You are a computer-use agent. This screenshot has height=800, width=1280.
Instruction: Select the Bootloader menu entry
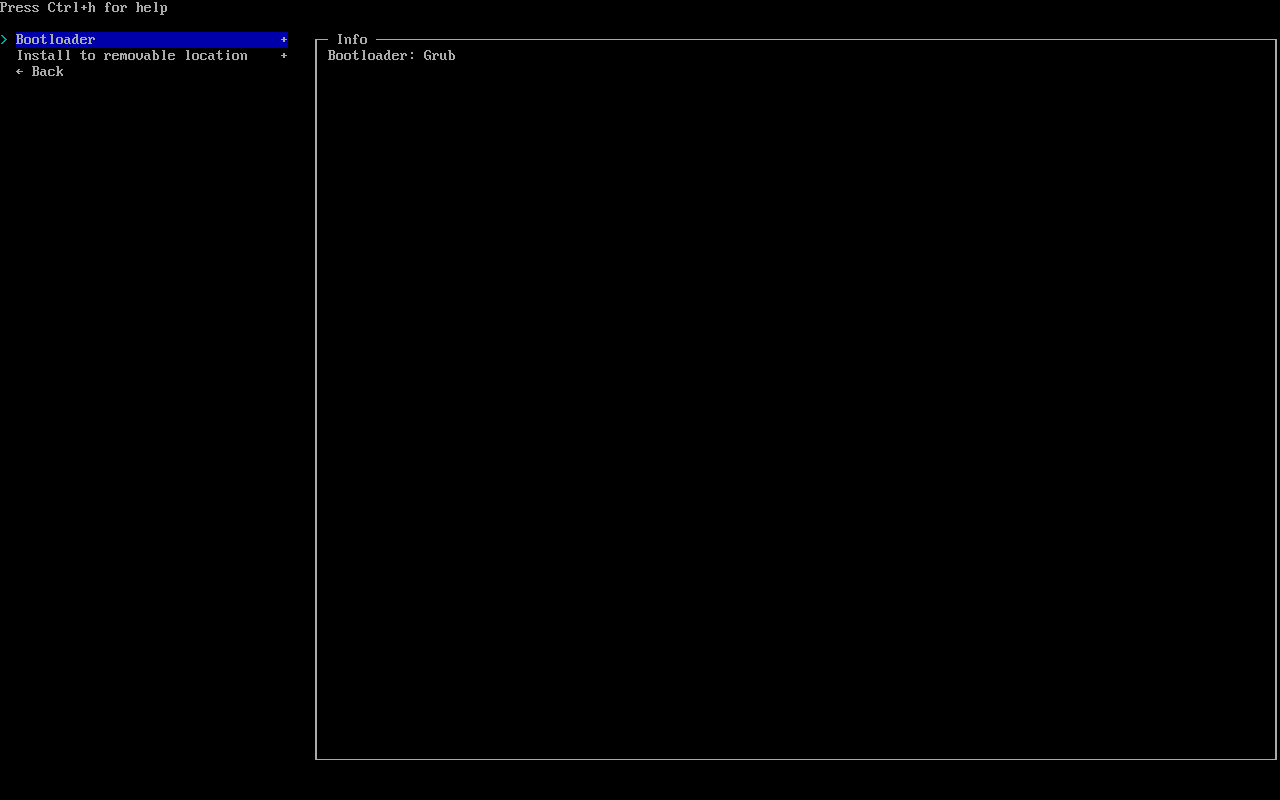[x=56, y=40]
